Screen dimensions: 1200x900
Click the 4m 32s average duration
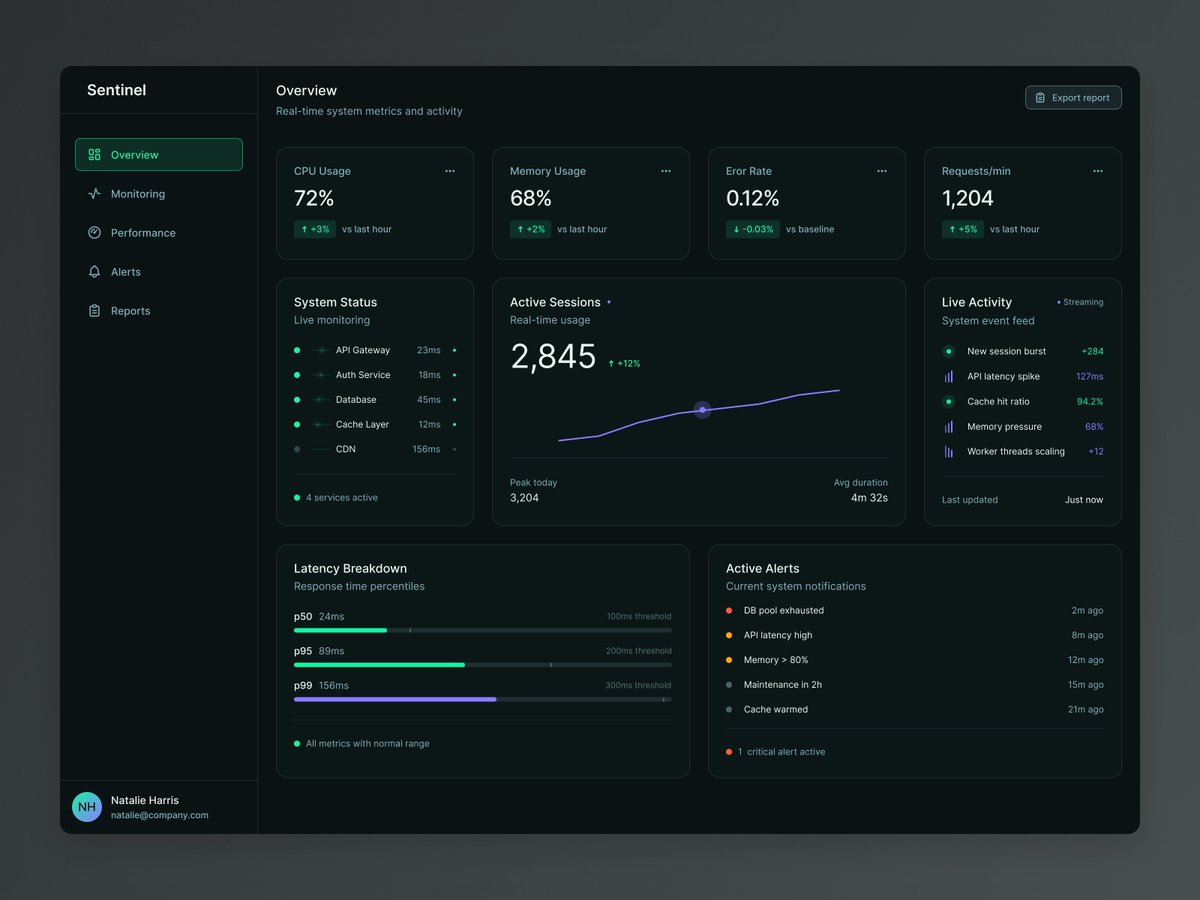(869, 497)
